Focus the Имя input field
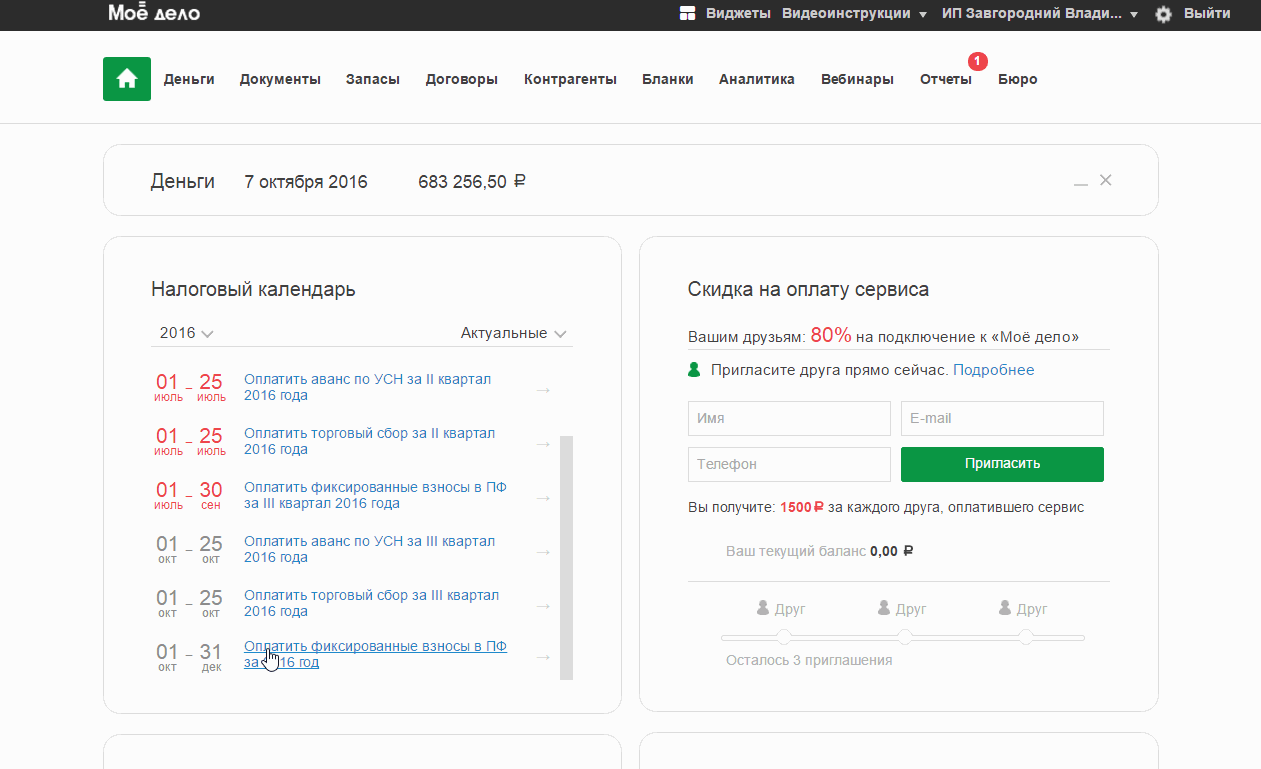This screenshot has width=1261, height=769. 789,419
